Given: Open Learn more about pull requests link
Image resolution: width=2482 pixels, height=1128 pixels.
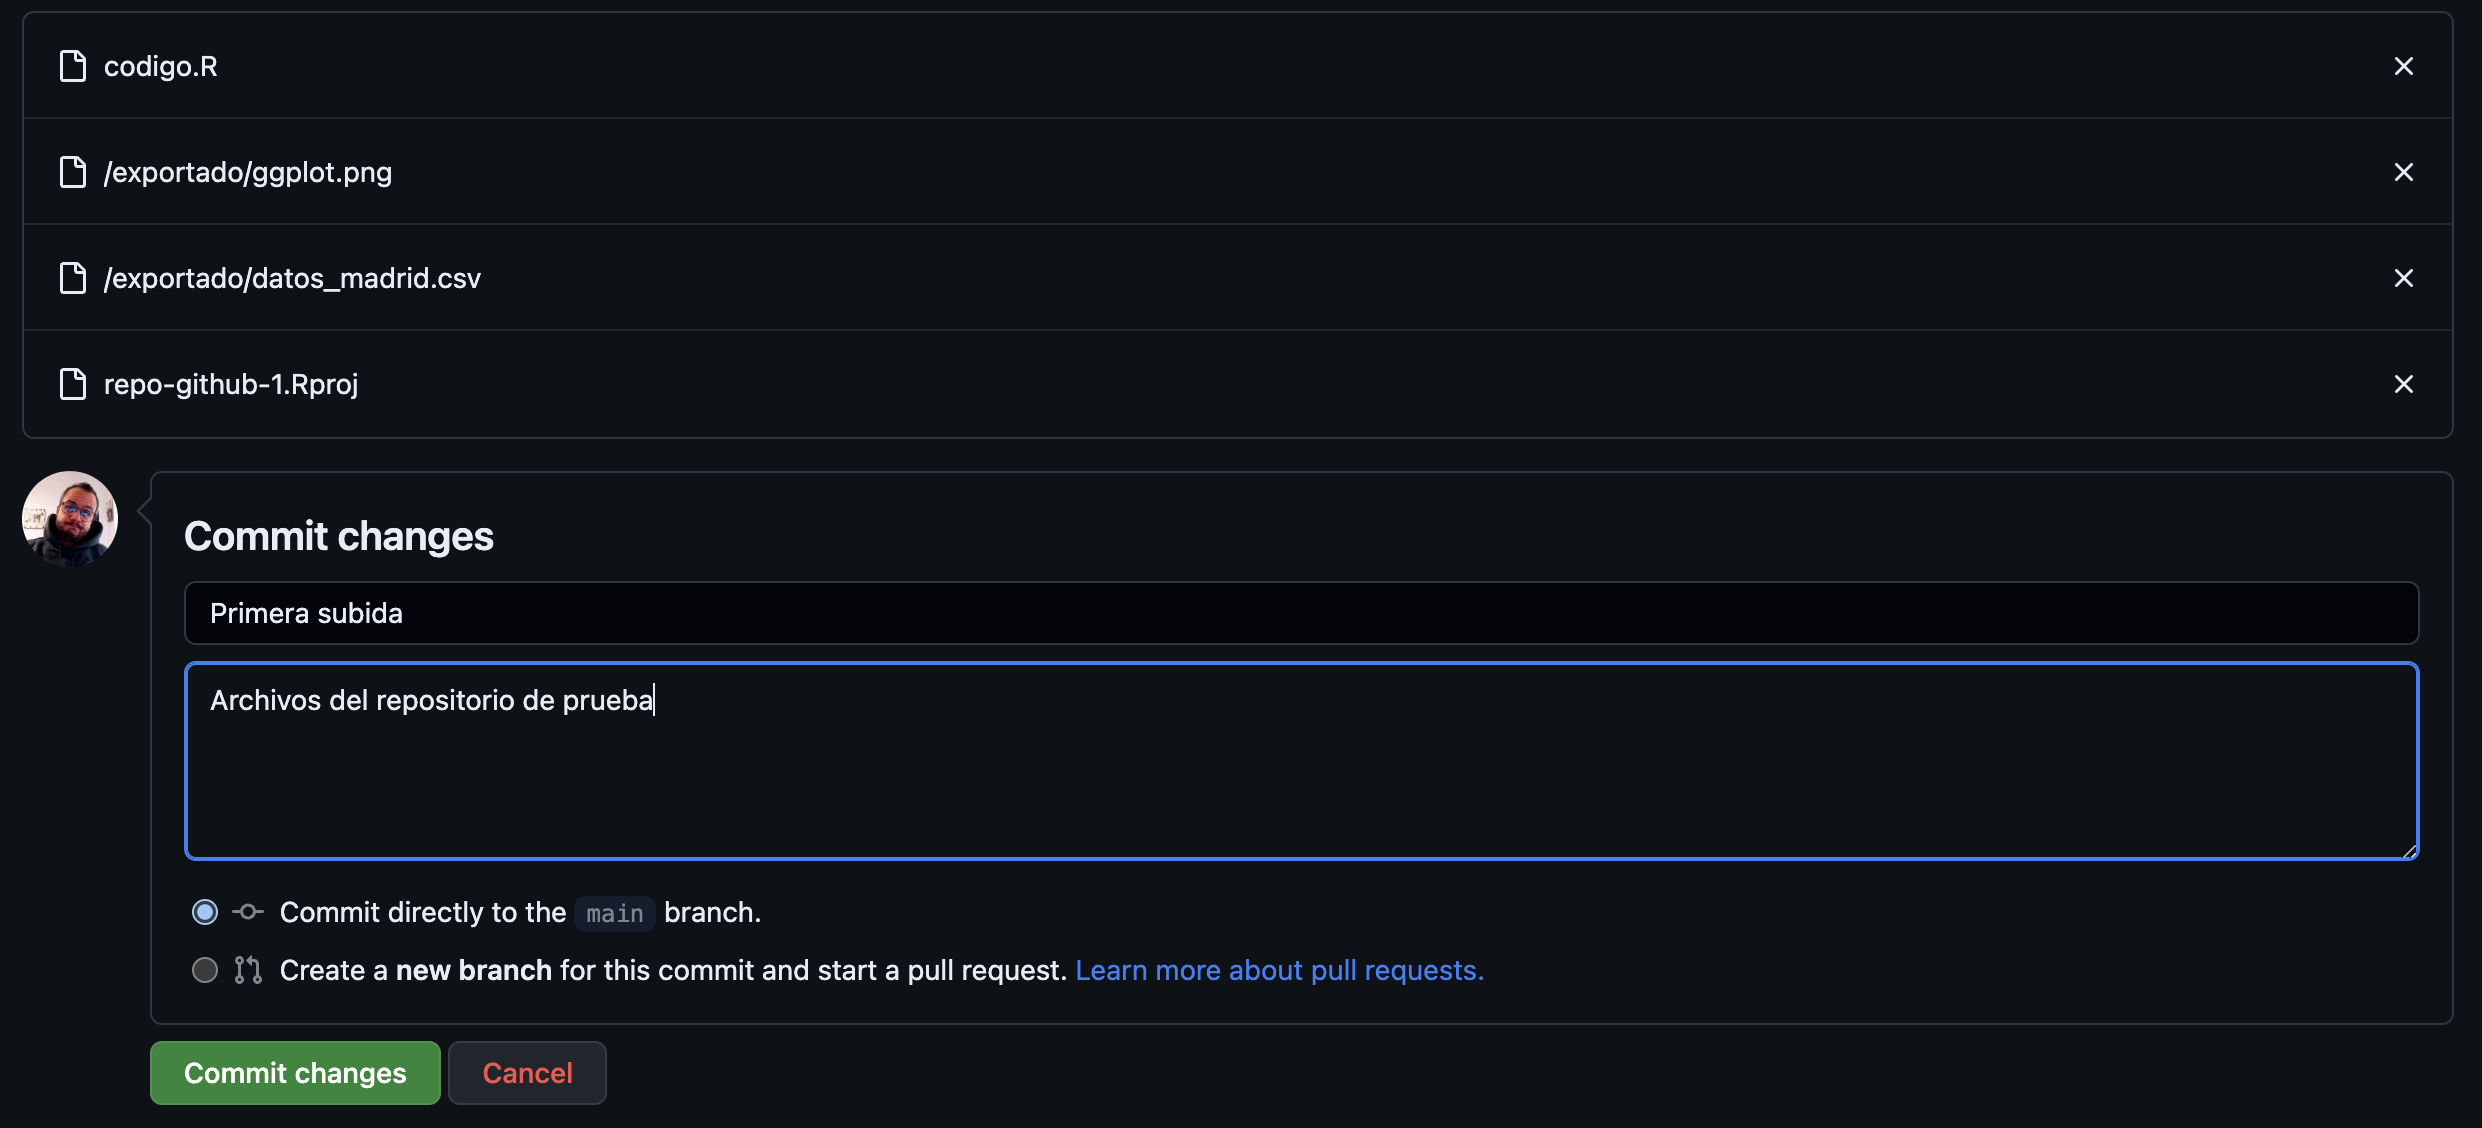Looking at the screenshot, I should pos(1279,970).
